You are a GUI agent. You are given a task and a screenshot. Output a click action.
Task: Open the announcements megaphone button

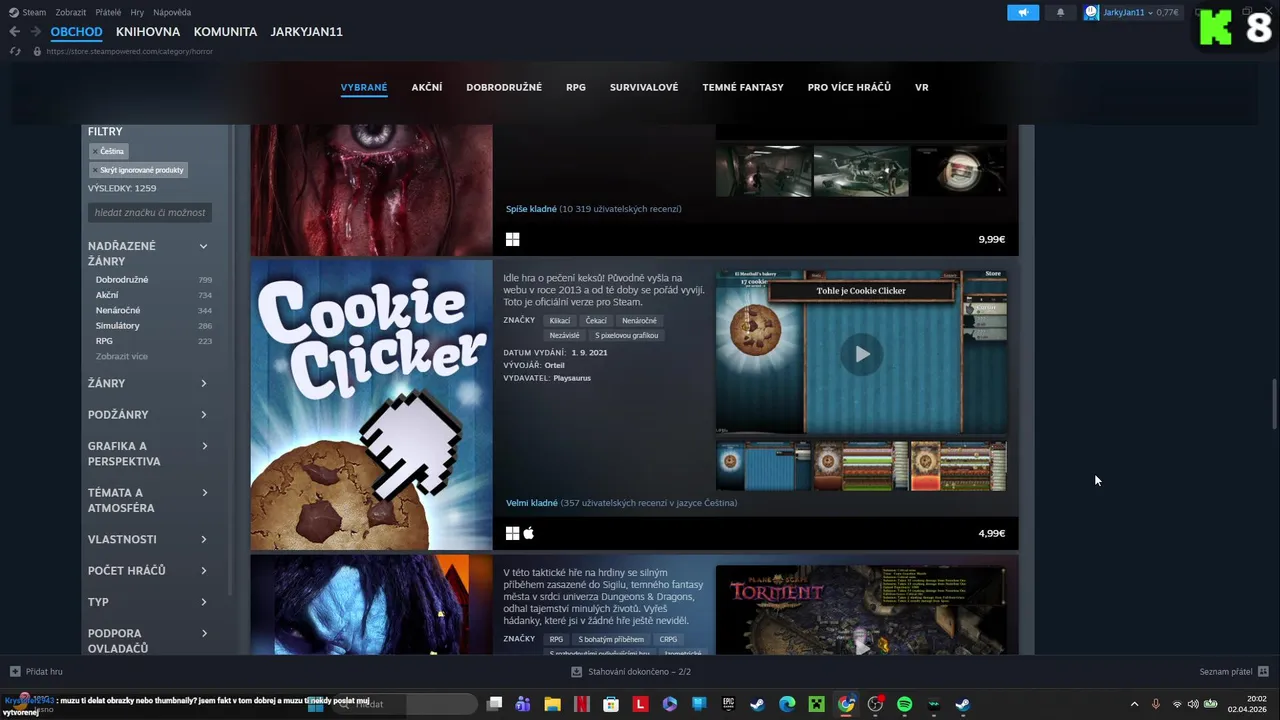tap(1023, 13)
